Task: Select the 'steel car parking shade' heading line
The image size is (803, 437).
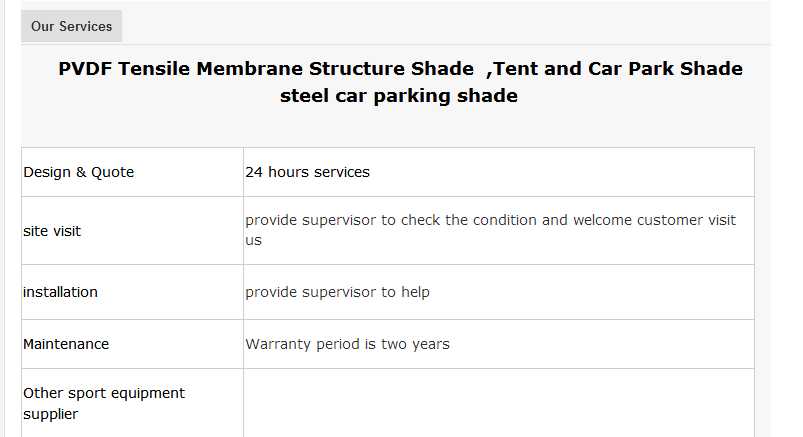Action: coord(399,96)
